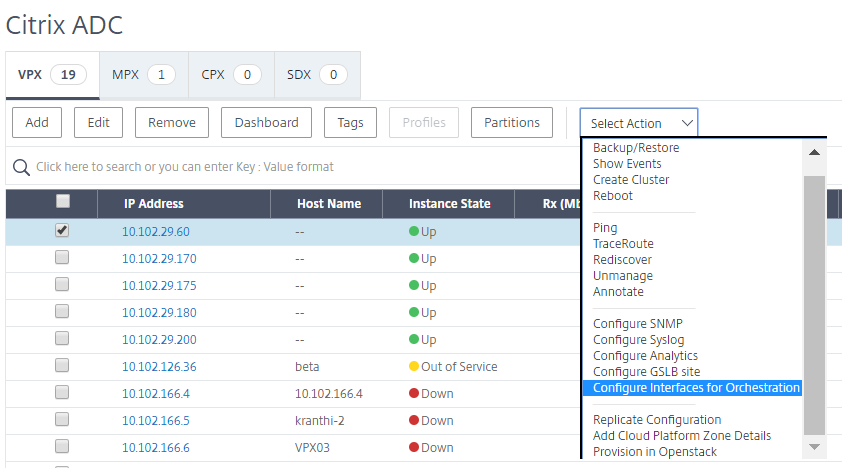Click the host name cell 'beta'
The image size is (842, 468).
tap(307, 367)
